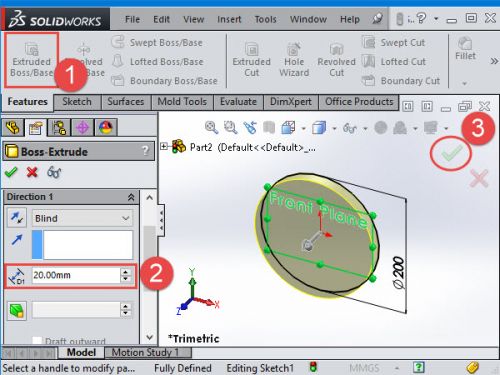This screenshot has width=500, height=375.
Task: Click the Previous View icon
Action: pos(250,127)
